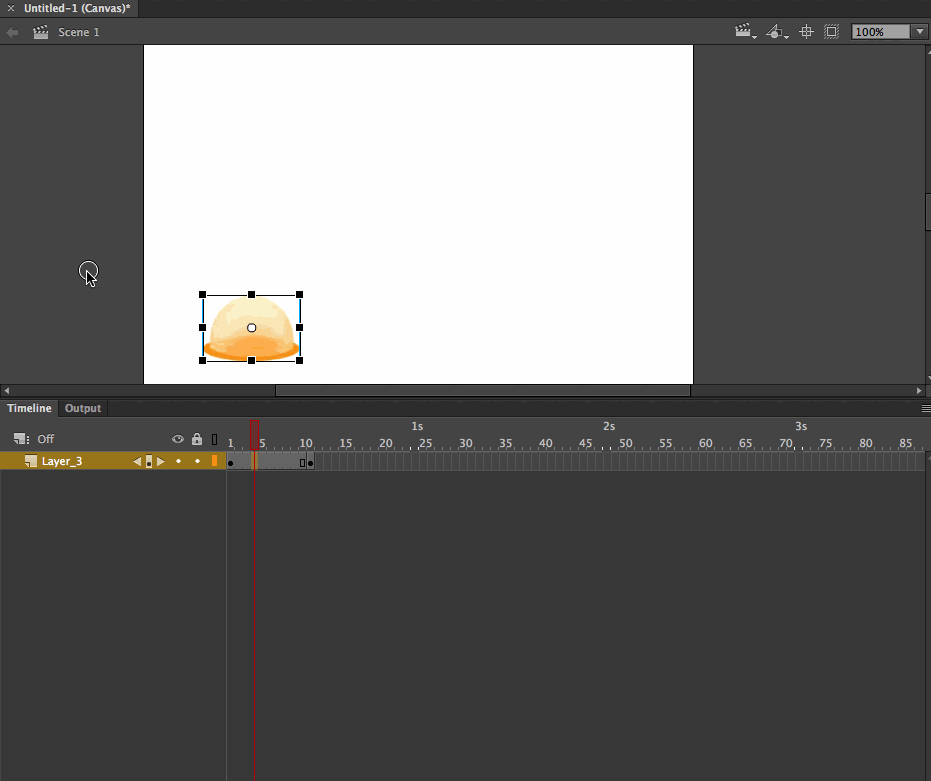Lock the Layer_3 layer
The height and width of the screenshot is (781, 931).
pos(197,461)
